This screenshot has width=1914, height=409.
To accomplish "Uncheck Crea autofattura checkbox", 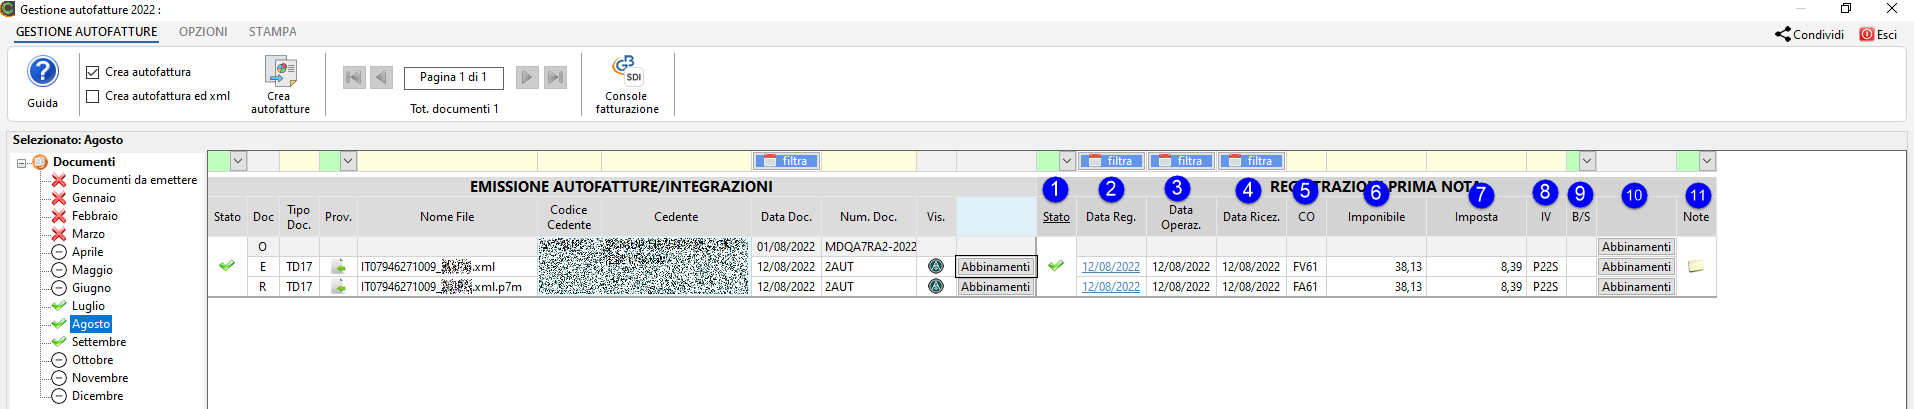I will point(93,72).
